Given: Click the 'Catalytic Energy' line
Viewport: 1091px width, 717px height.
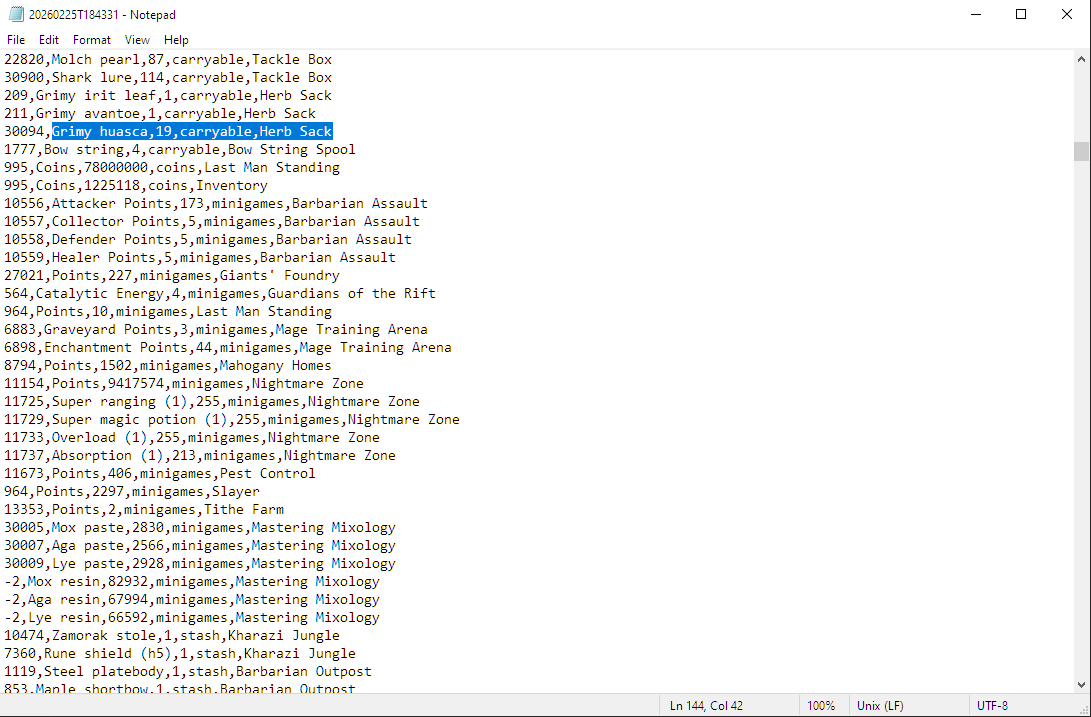Looking at the screenshot, I should 220,294.
